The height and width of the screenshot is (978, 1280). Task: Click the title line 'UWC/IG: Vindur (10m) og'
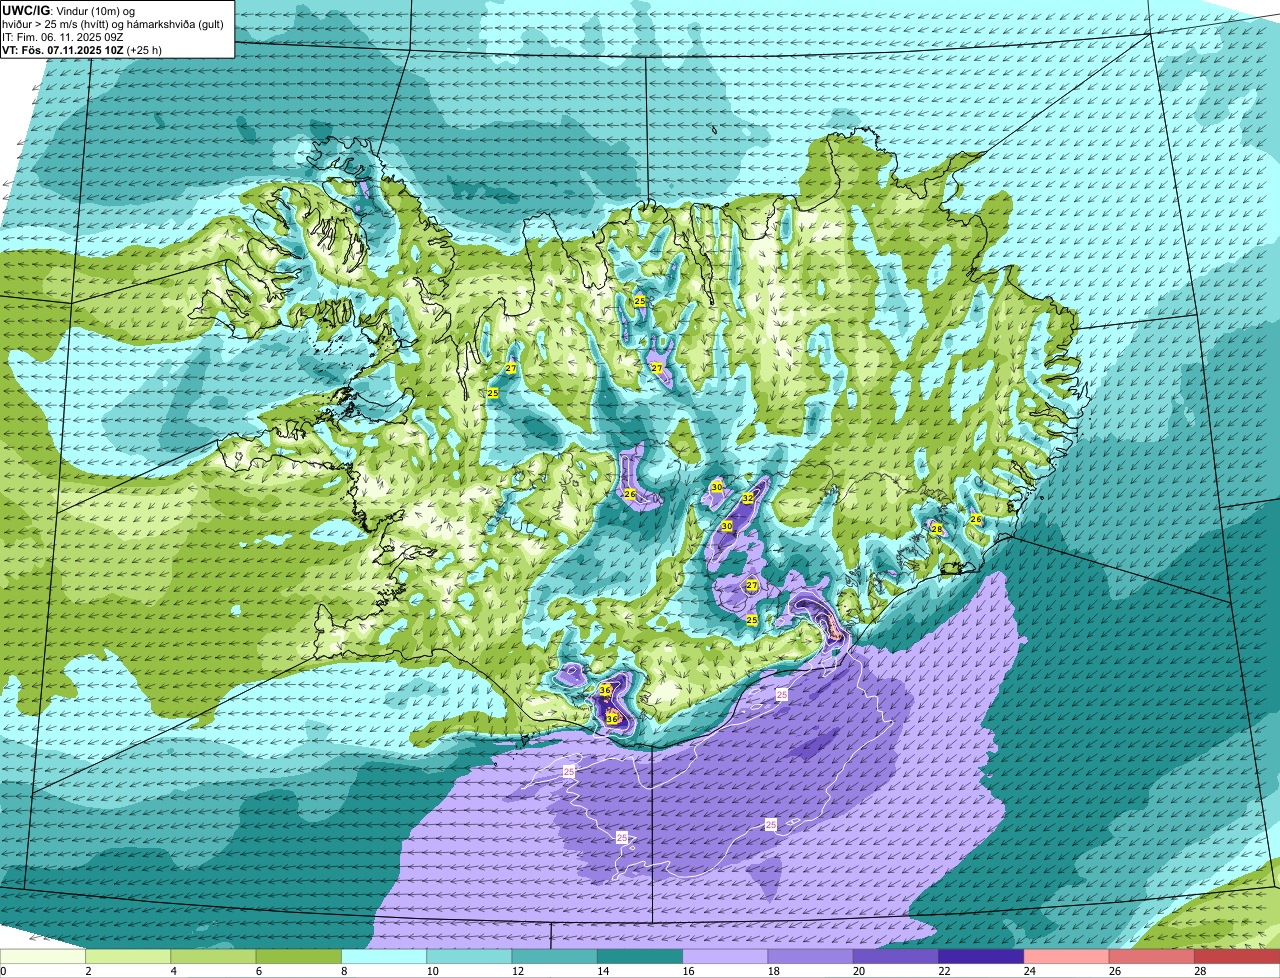[69, 11]
